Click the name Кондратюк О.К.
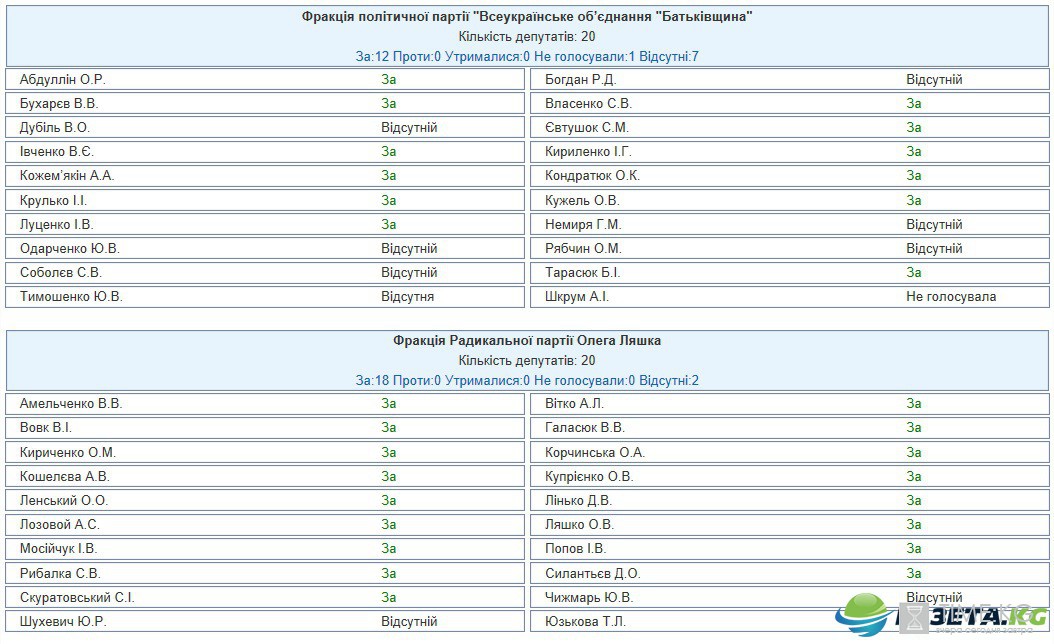This screenshot has width=1054, height=644. point(592,176)
